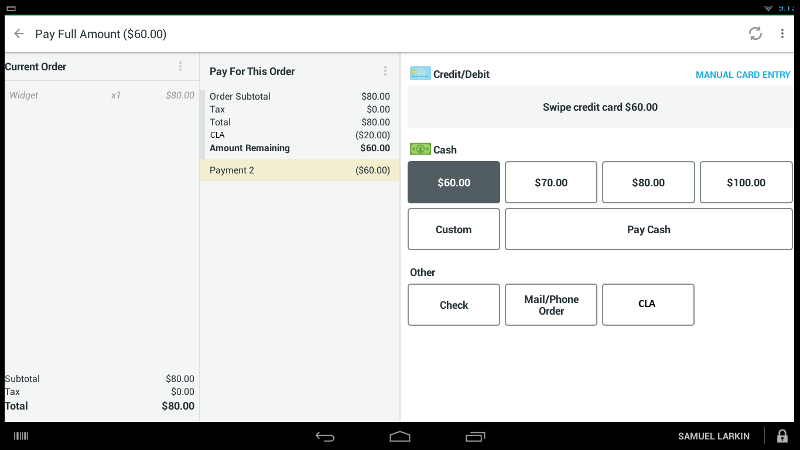This screenshot has width=800, height=450.
Task: Click the refresh sync icon
Action: tap(755, 34)
